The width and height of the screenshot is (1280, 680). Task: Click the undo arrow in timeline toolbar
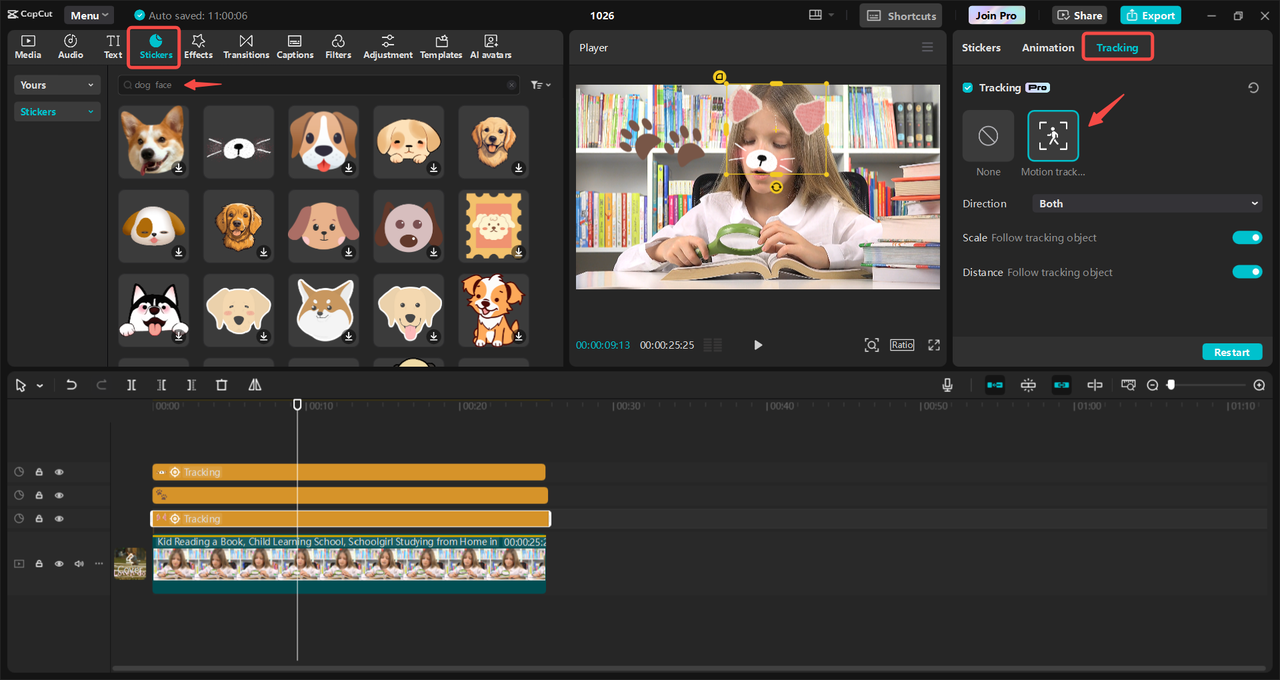click(x=71, y=385)
